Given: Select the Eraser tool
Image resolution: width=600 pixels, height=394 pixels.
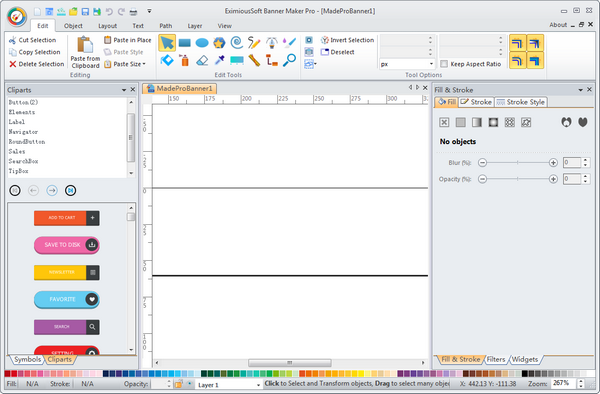Looking at the screenshot, I should [x=202, y=60].
